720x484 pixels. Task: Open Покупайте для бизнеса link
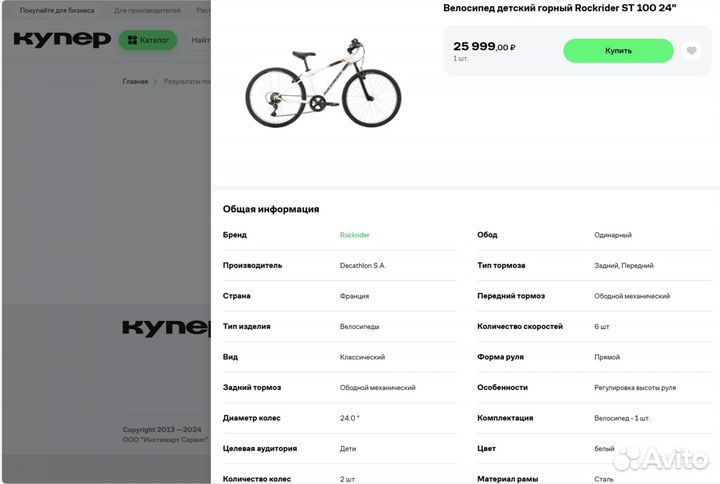tap(57, 11)
